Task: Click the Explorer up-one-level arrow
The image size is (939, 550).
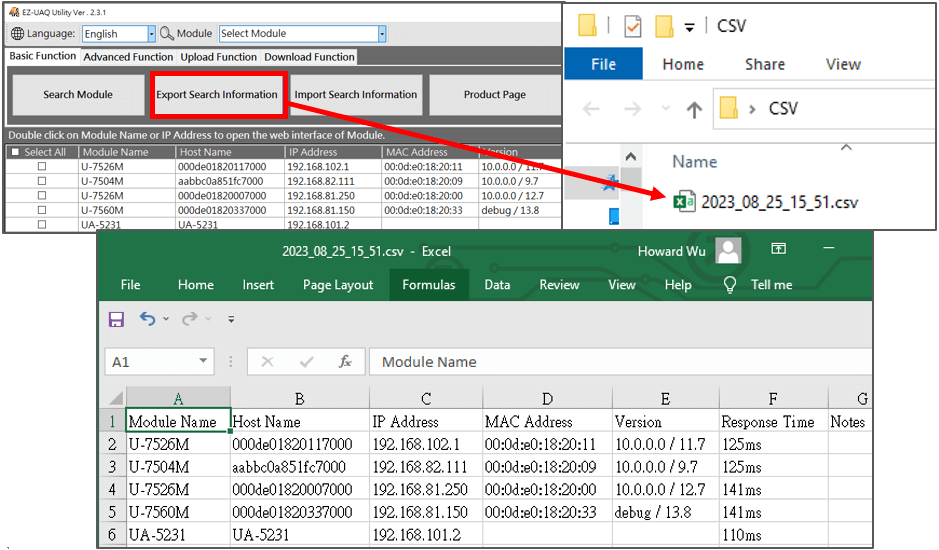Action: point(694,110)
